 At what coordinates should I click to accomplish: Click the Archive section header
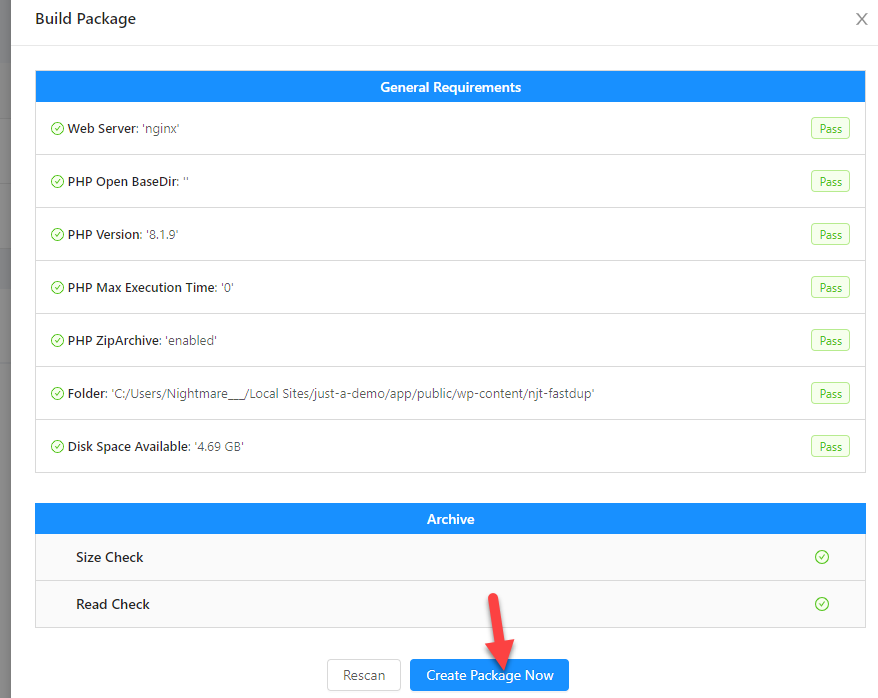(450, 519)
